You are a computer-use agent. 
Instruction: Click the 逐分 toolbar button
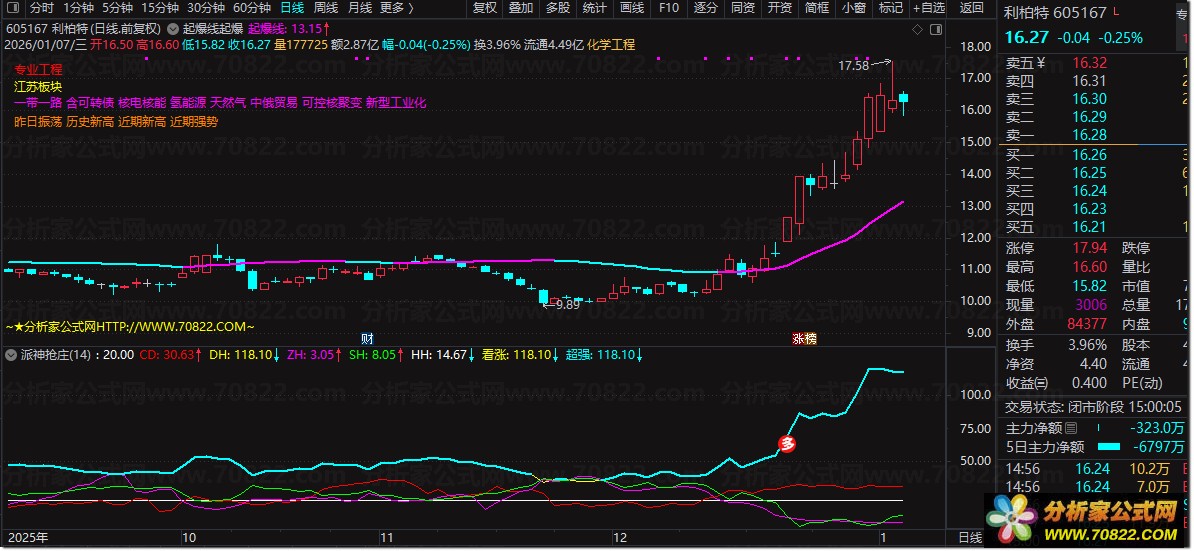[x=705, y=8]
